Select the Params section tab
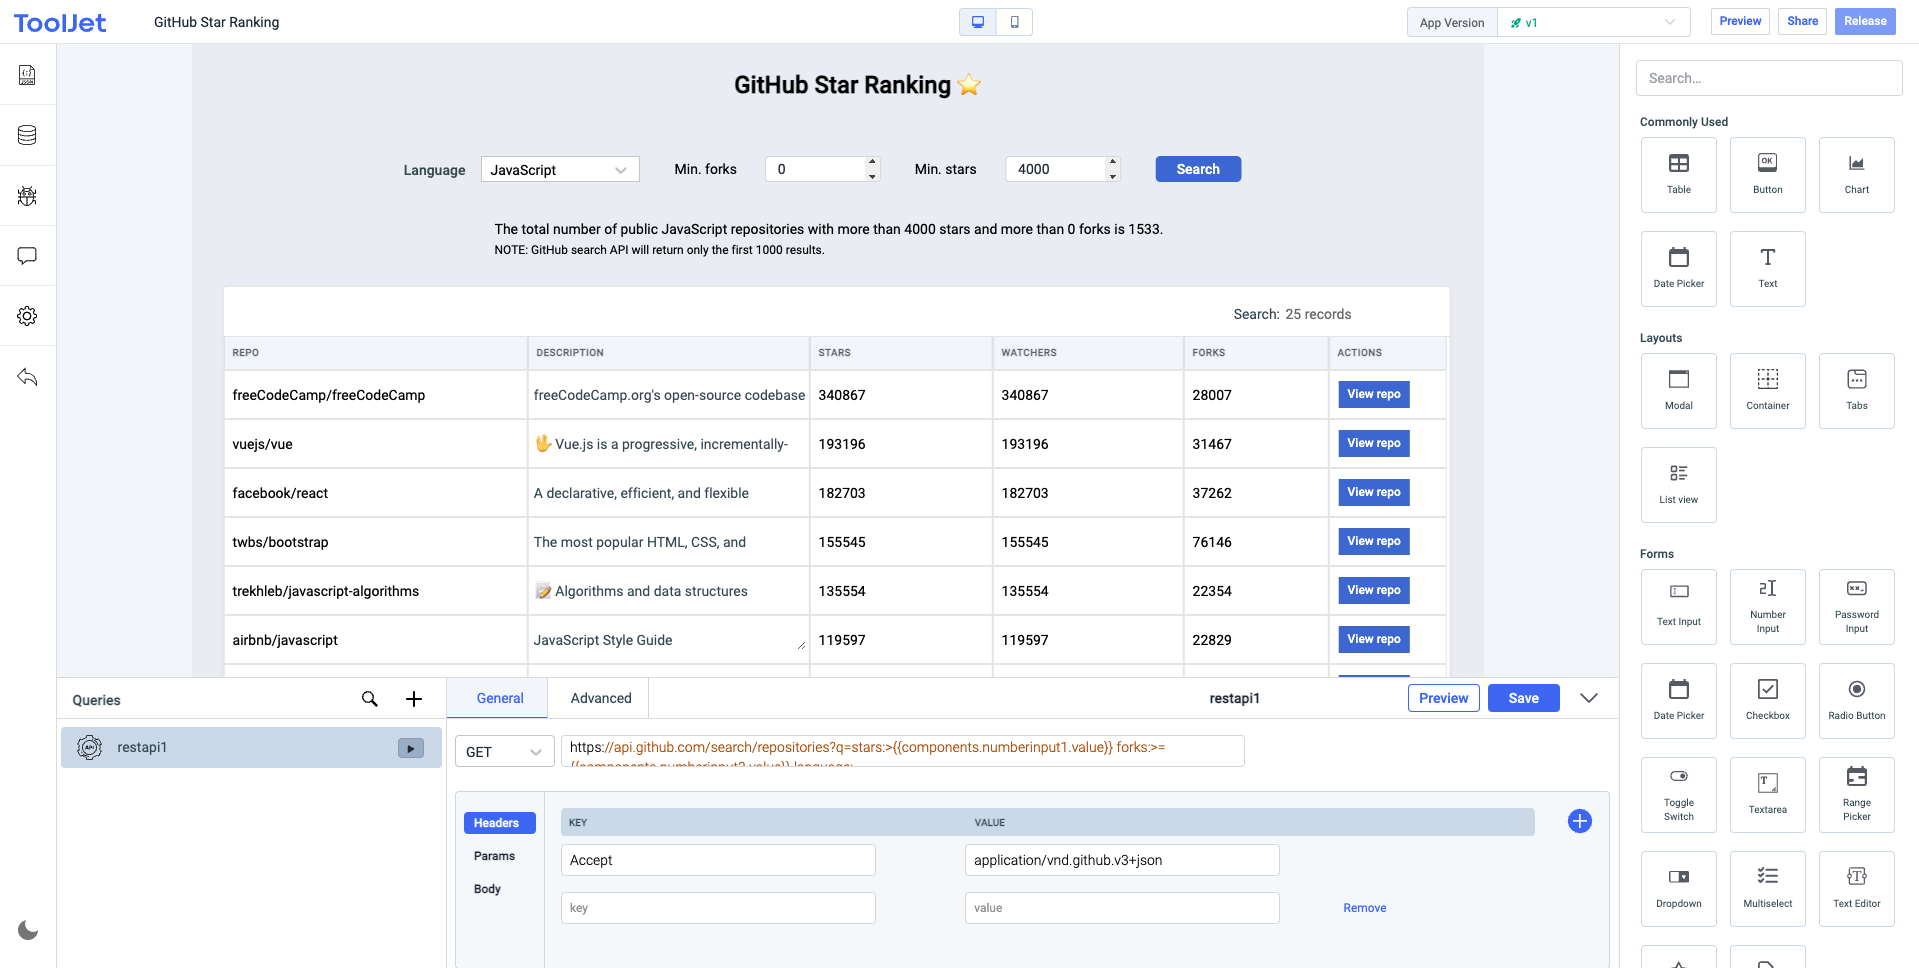This screenshot has height=968, width=1919. 494,856
